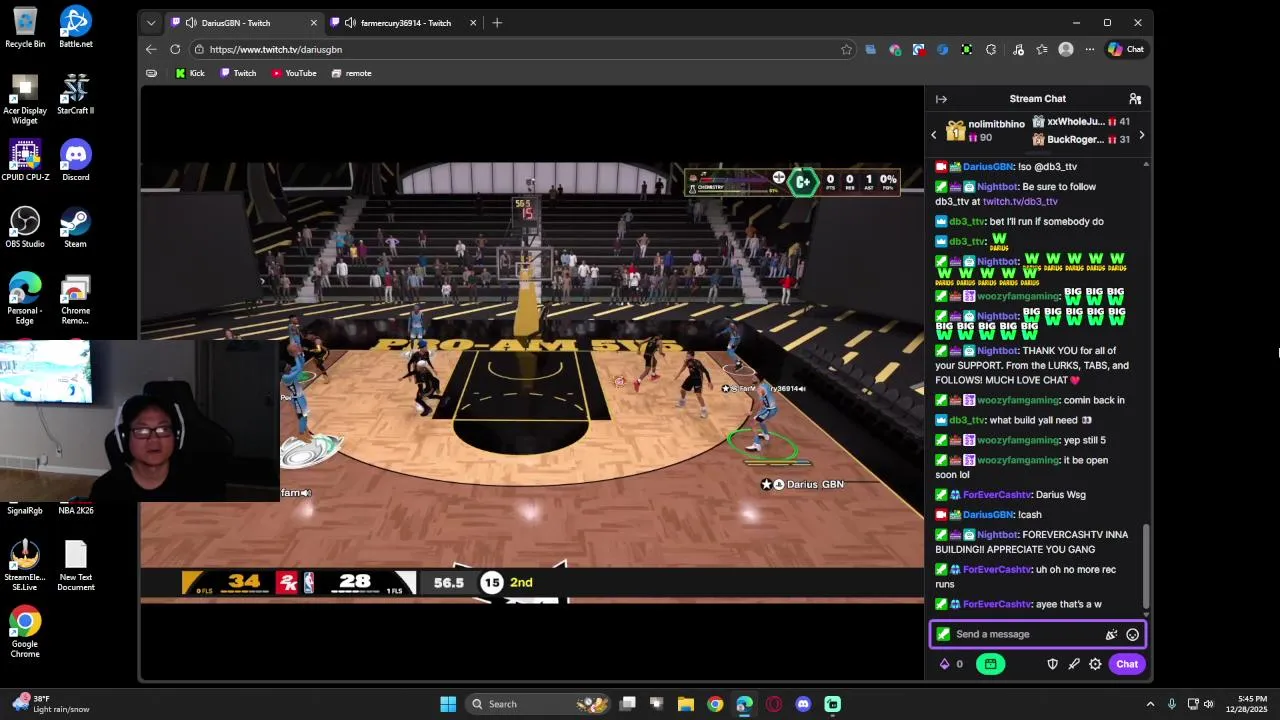This screenshot has width=1280, height=720.
Task: Open the Twitch bookmark
Action: [x=238, y=73]
